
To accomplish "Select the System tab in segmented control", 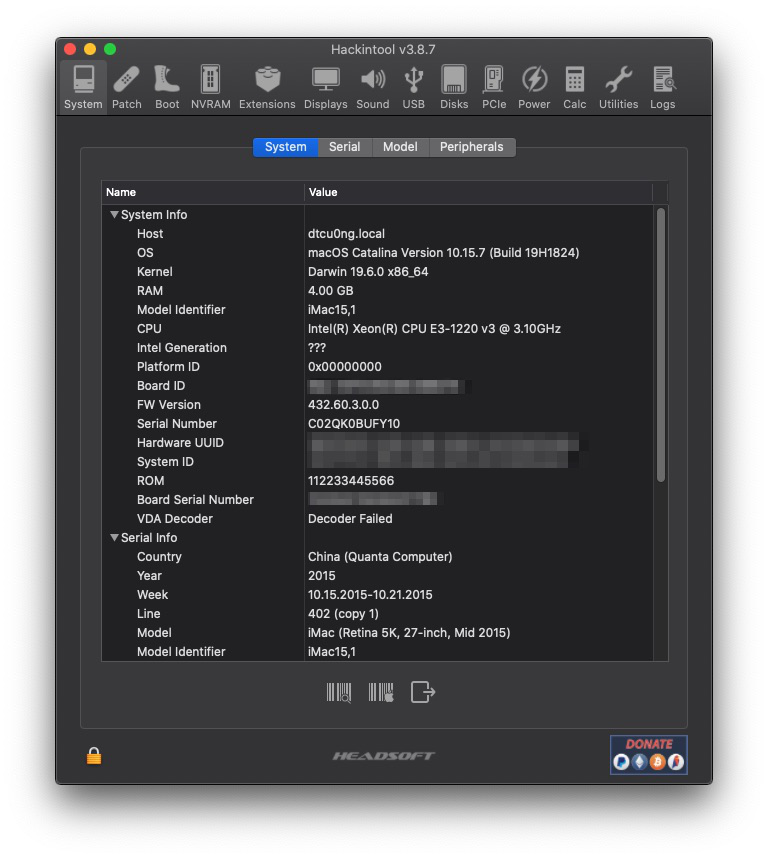I will [286, 147].
